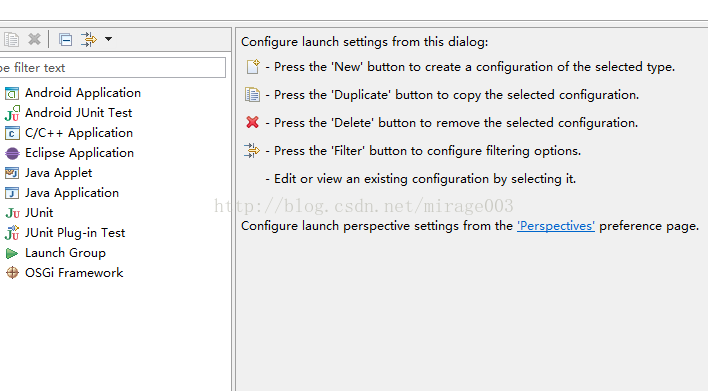Select JUnit Plug-in Test entry
The width and height of the screenshot is (708, 391).
click(x=65, y=233)
